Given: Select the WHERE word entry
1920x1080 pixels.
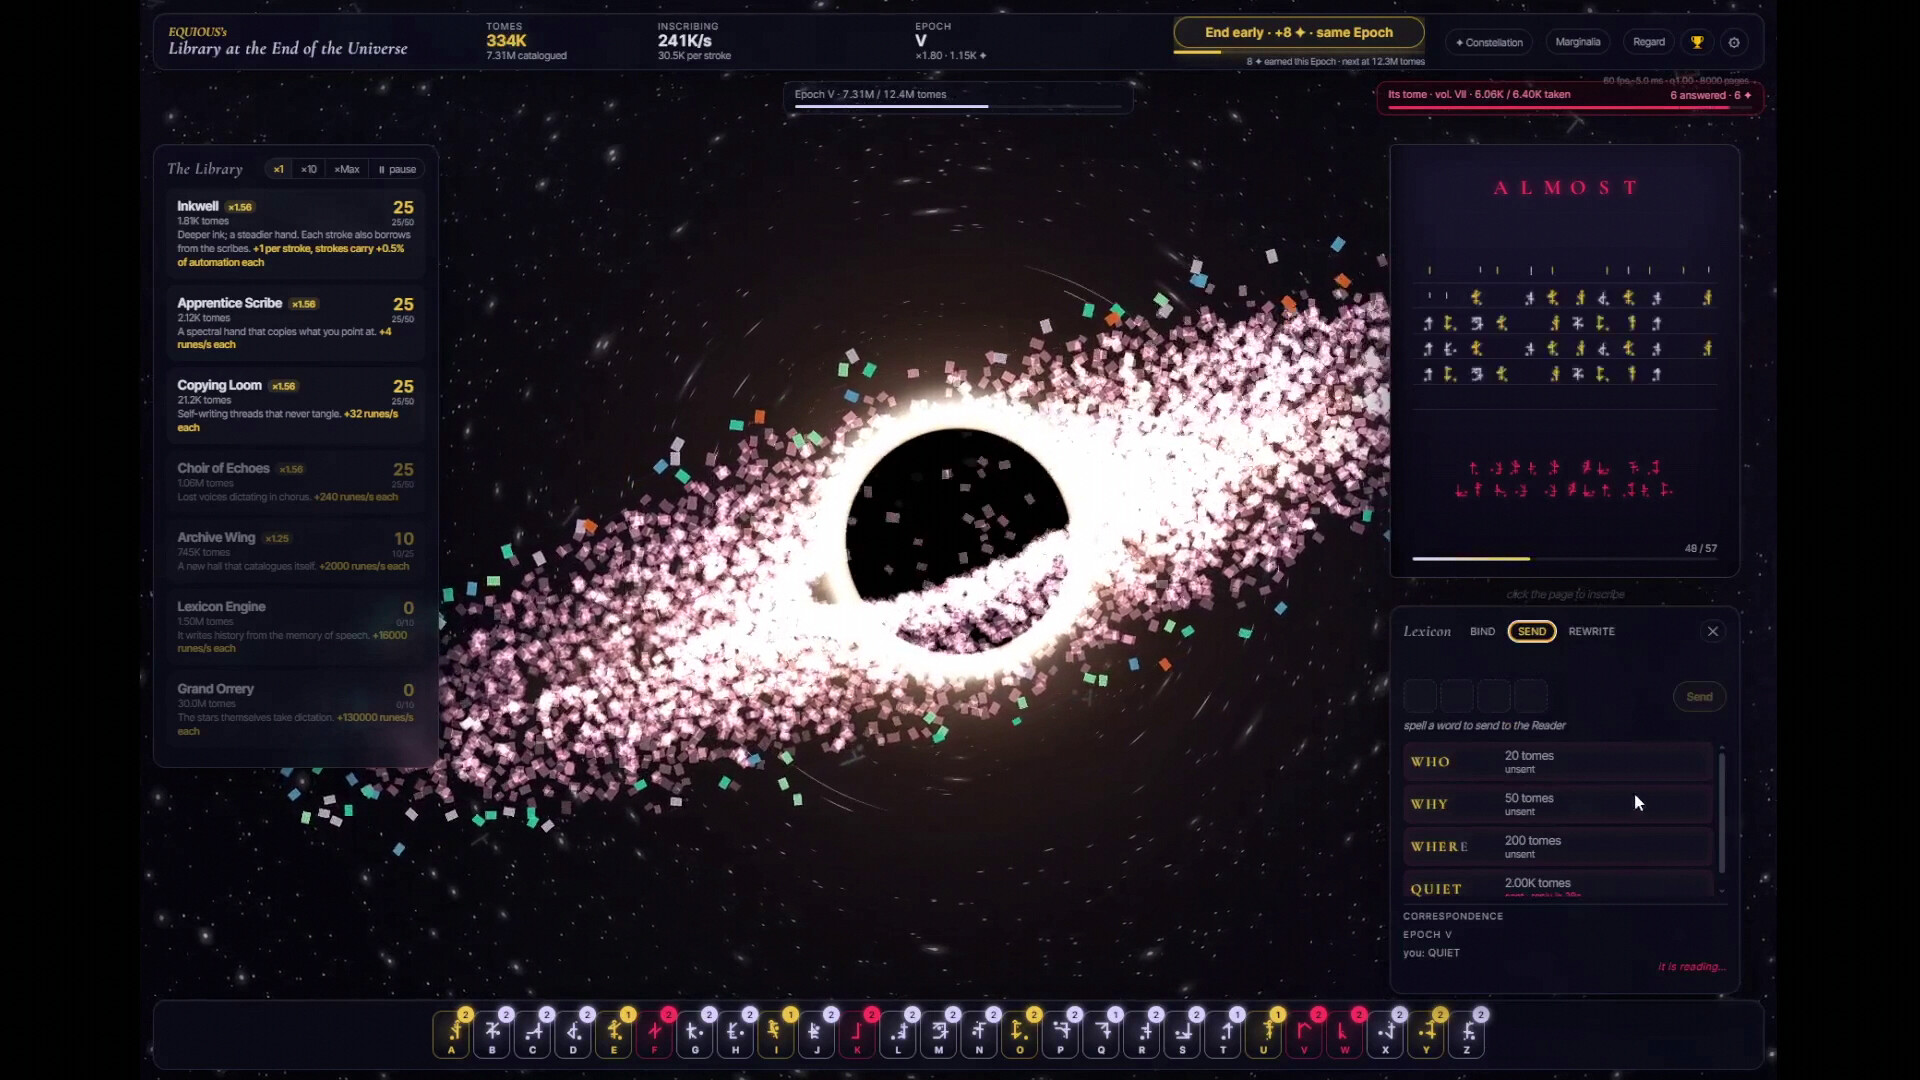Looking at the screenshot, I should (1557, 847).
